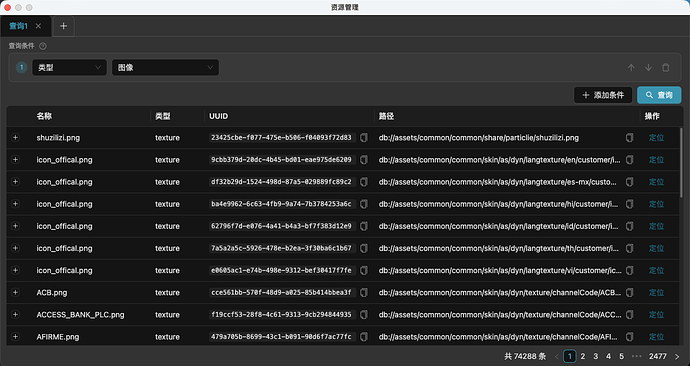Jump to last page 2477

657,356
